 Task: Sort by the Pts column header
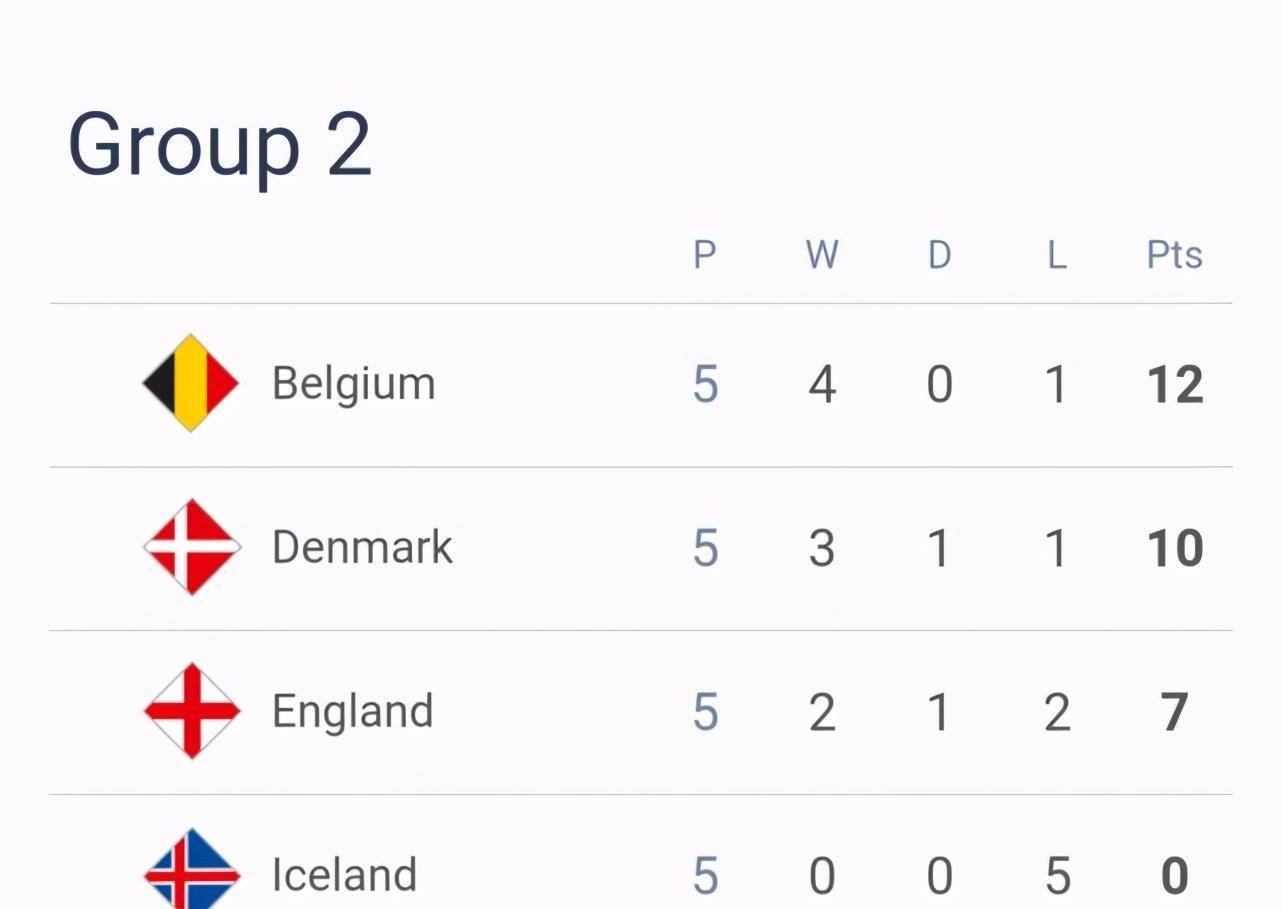point(1174,255)
